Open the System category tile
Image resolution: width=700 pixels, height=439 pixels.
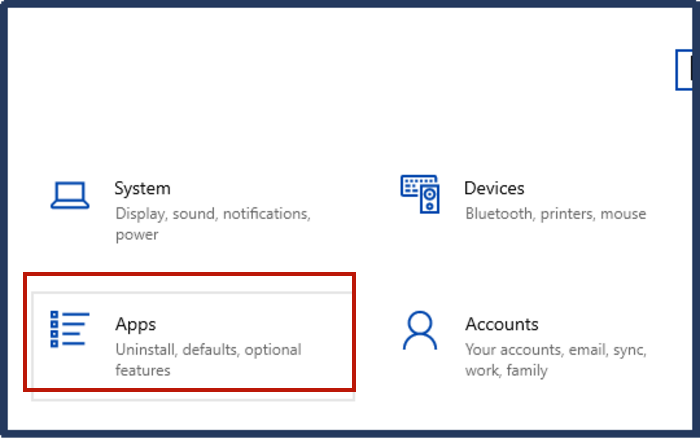tap(190, 208)
